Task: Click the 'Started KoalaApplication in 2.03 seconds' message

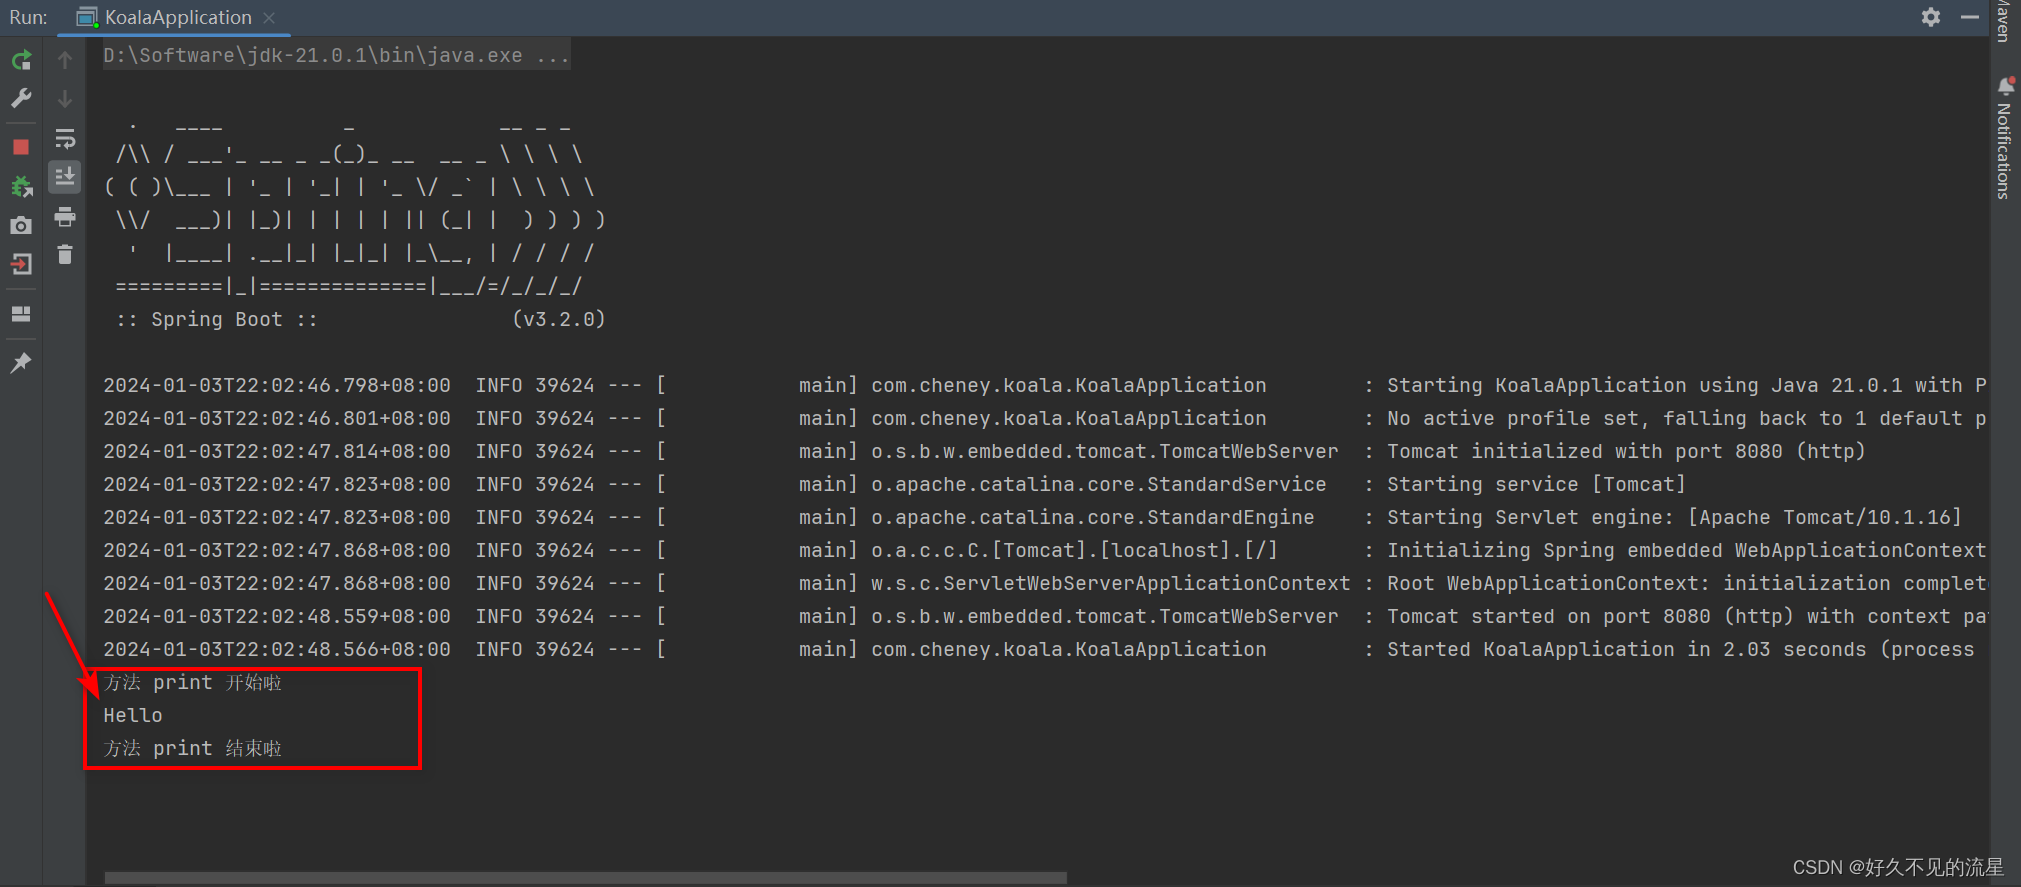Action: pyautogui.click(x=1680, y=649)
